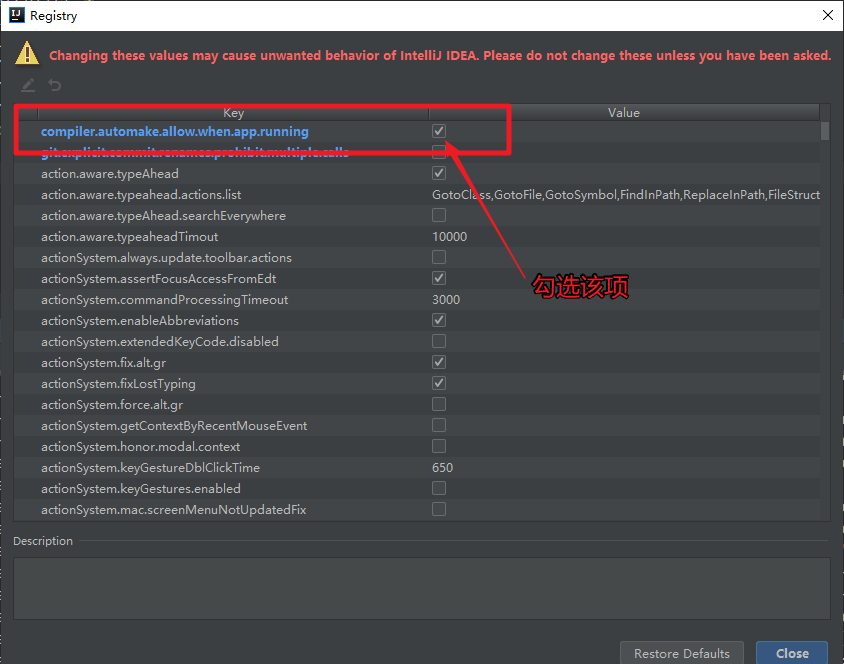Viewport: 844px width, 664px height.
Task: Select the action.aware.typeahead.actions.list key
Action: pos(141,194)
